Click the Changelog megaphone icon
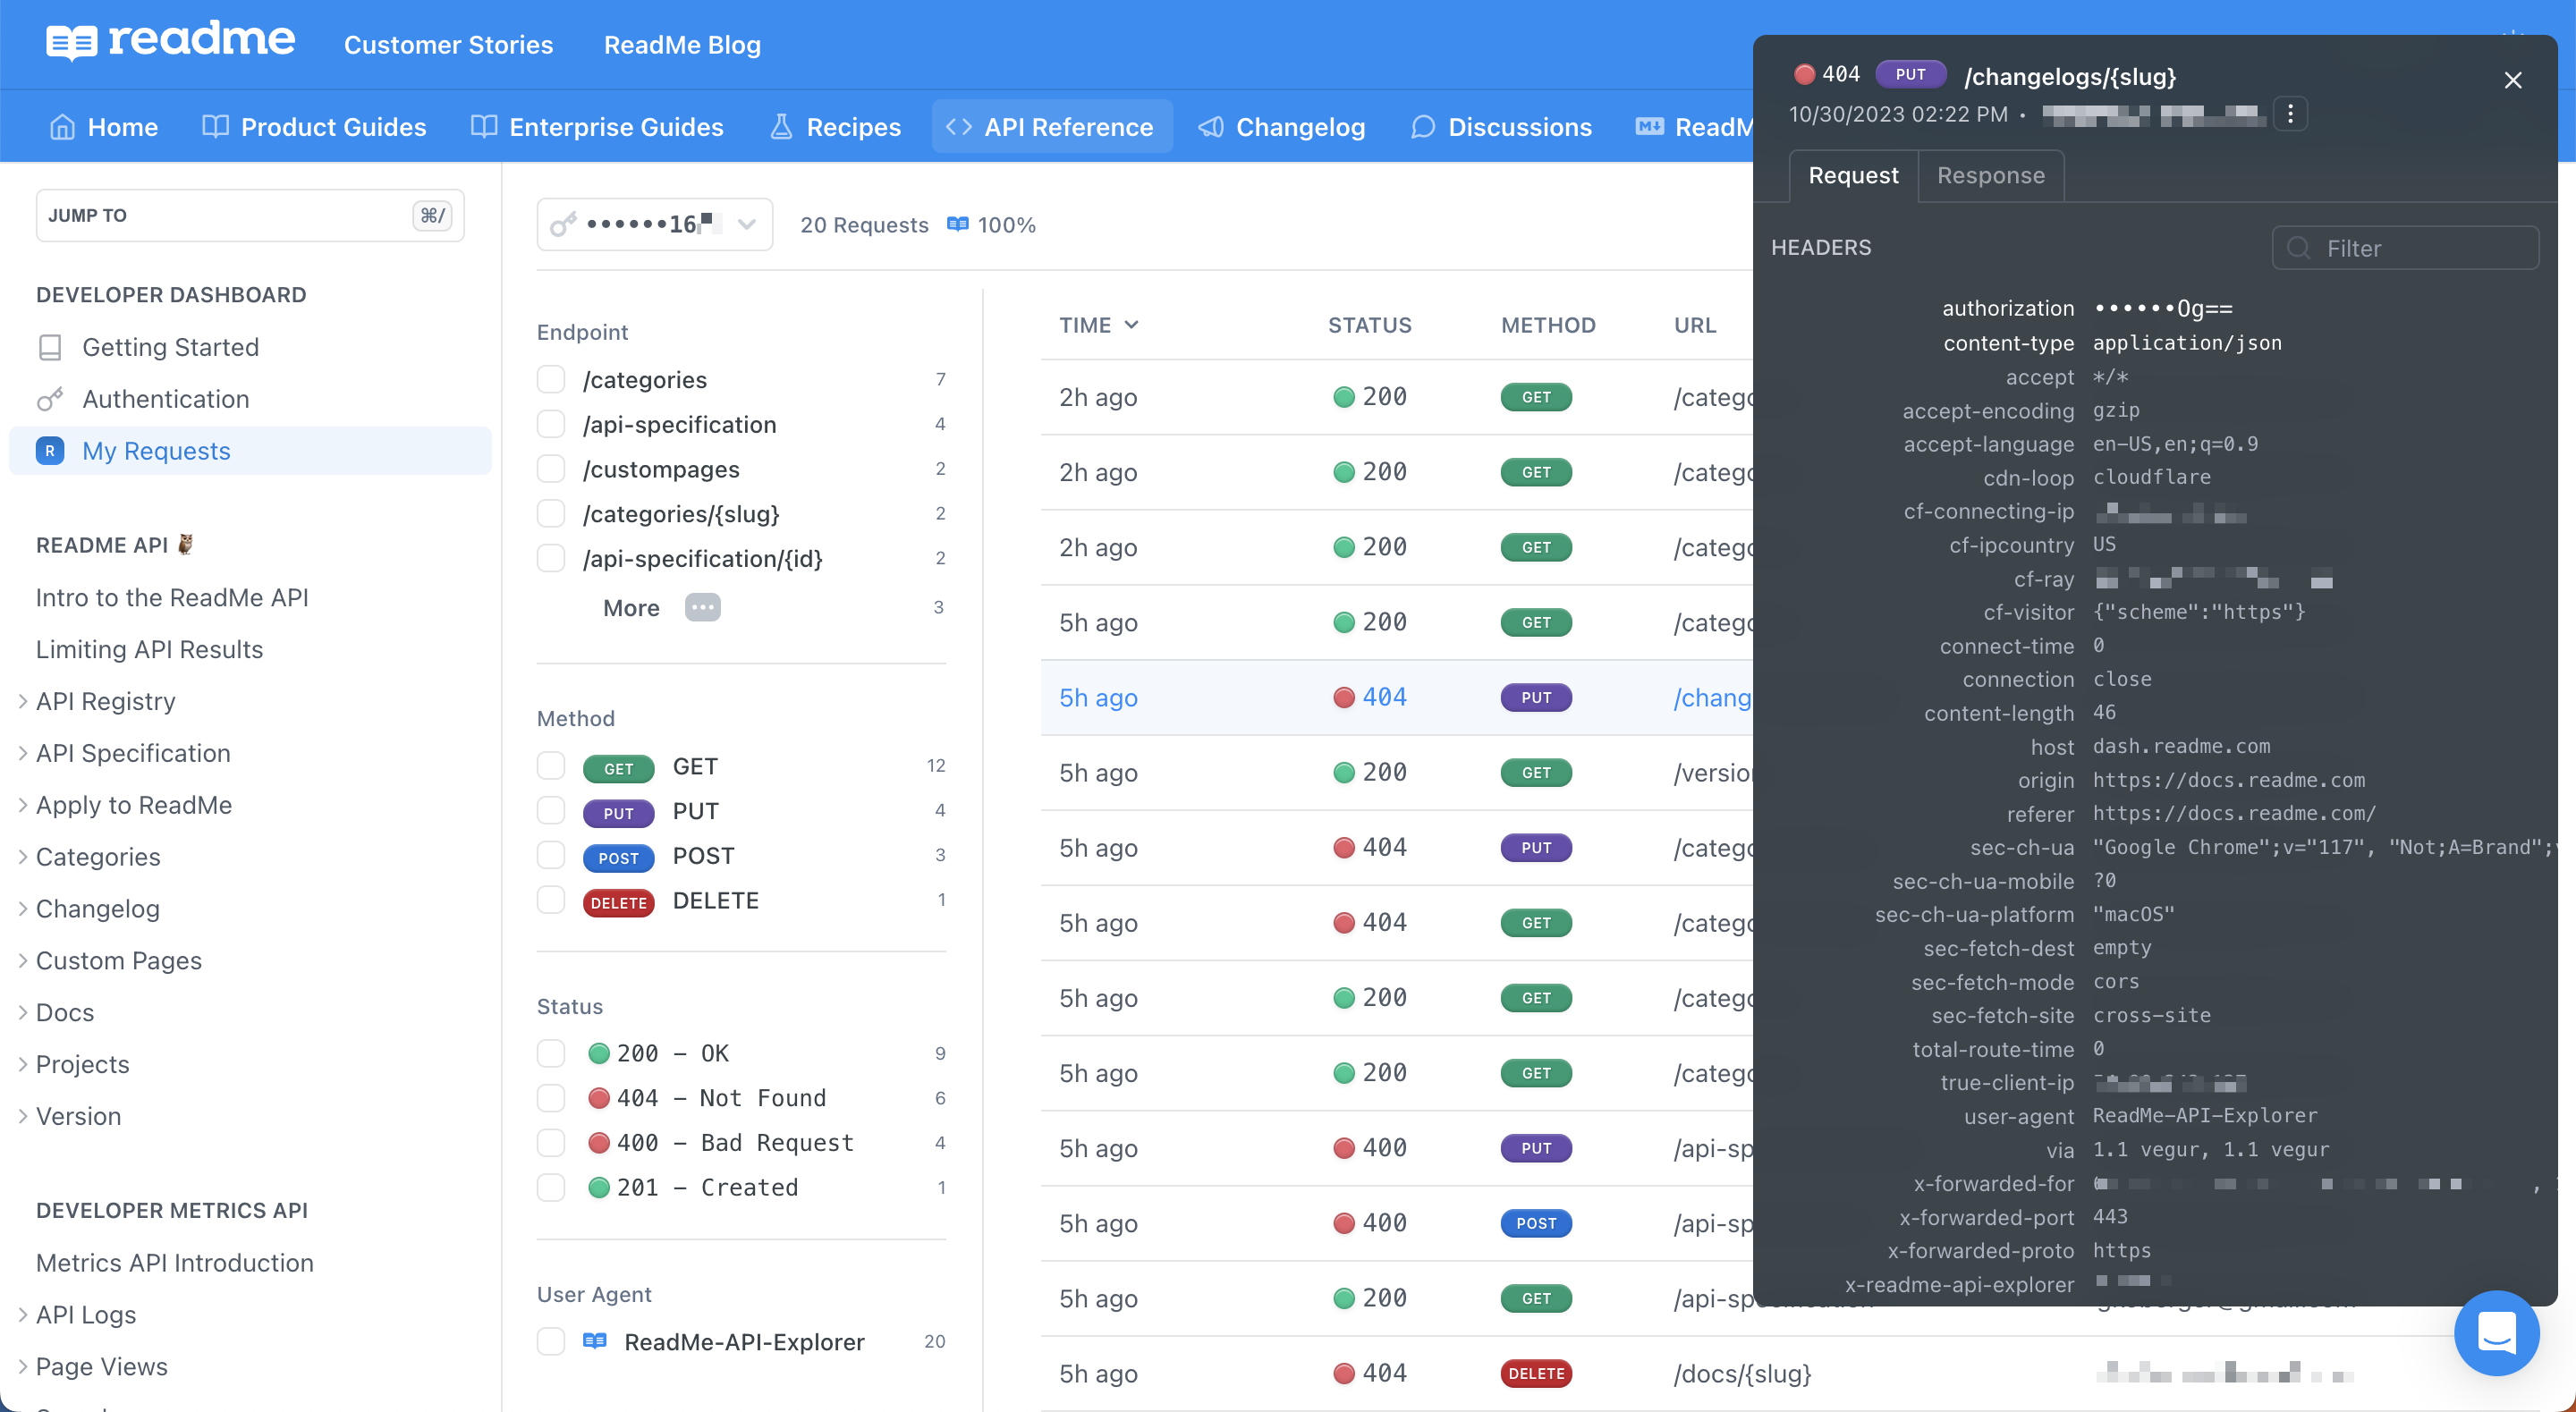Screen dimensions: 2576x1412 click(x=1211, y=127)
